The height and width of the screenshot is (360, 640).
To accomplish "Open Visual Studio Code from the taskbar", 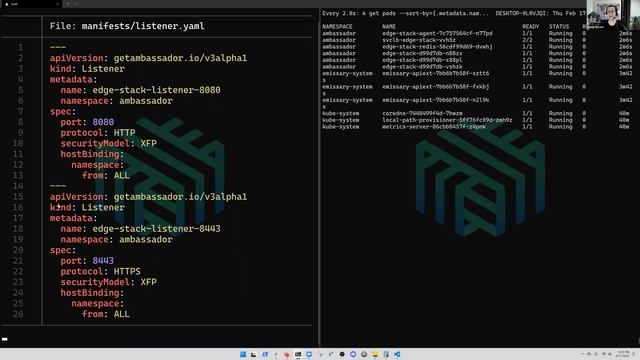I will point(397,354).
